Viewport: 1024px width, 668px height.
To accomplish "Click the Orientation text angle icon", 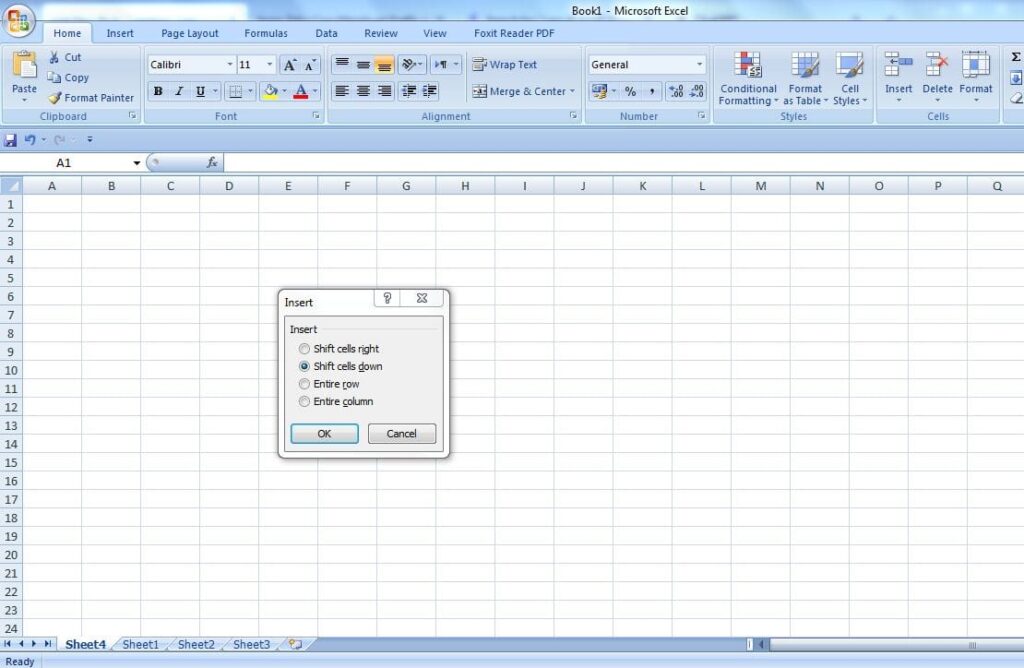I will click(409, 64).
